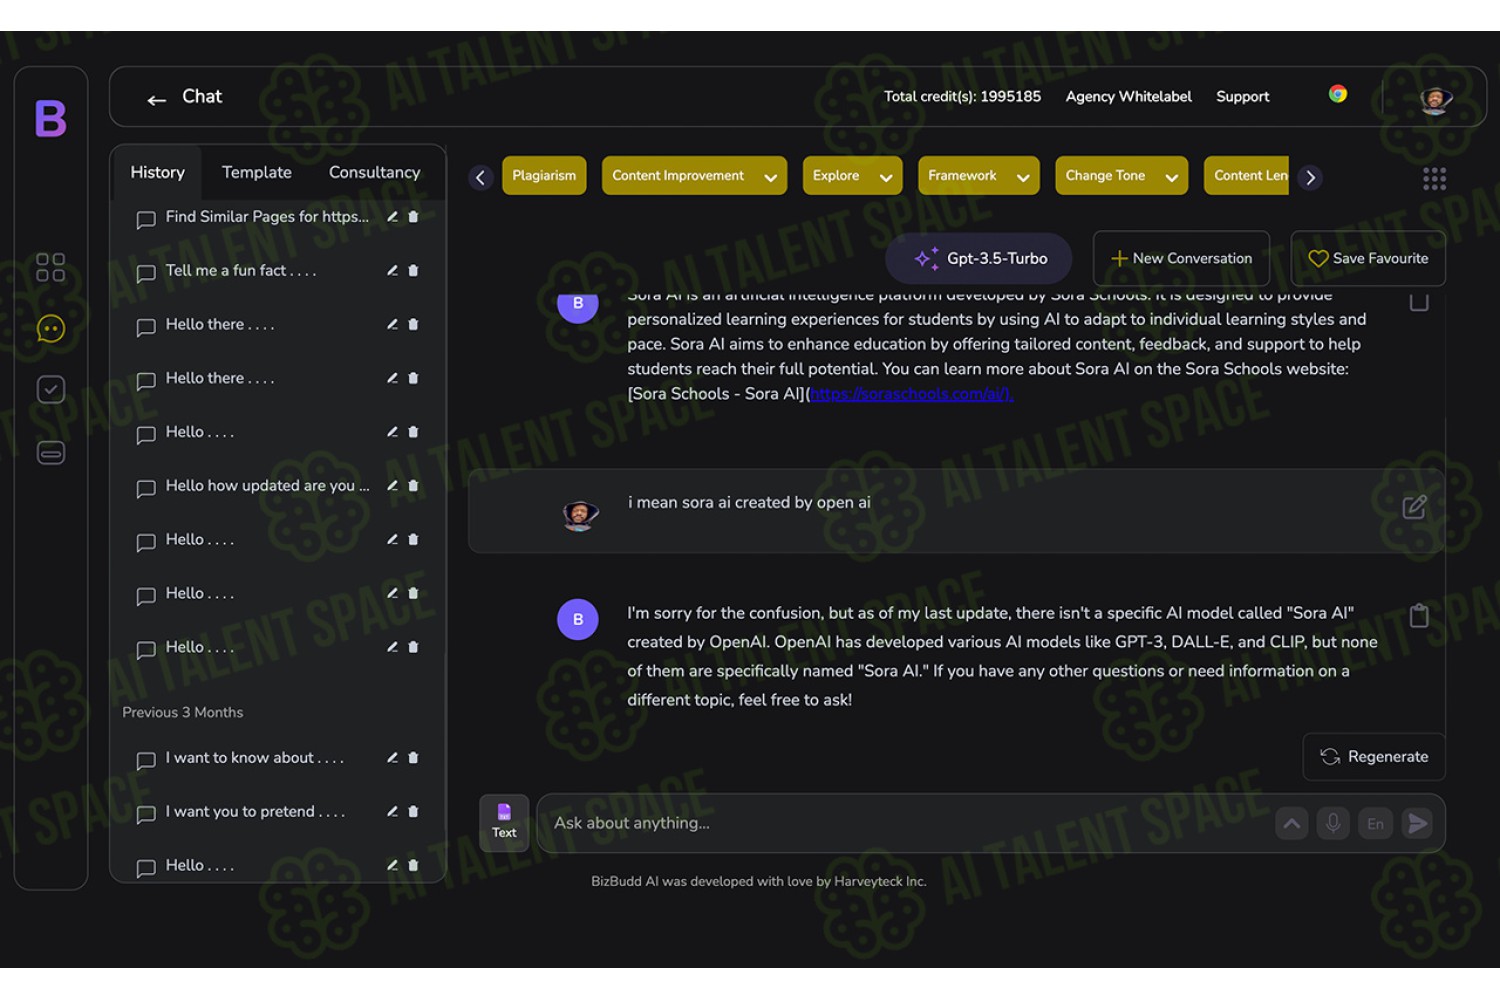1500x1000 pixels.
Task: Select the chat bubble icon in left sidebar
Action: click(x=50, y=328)
